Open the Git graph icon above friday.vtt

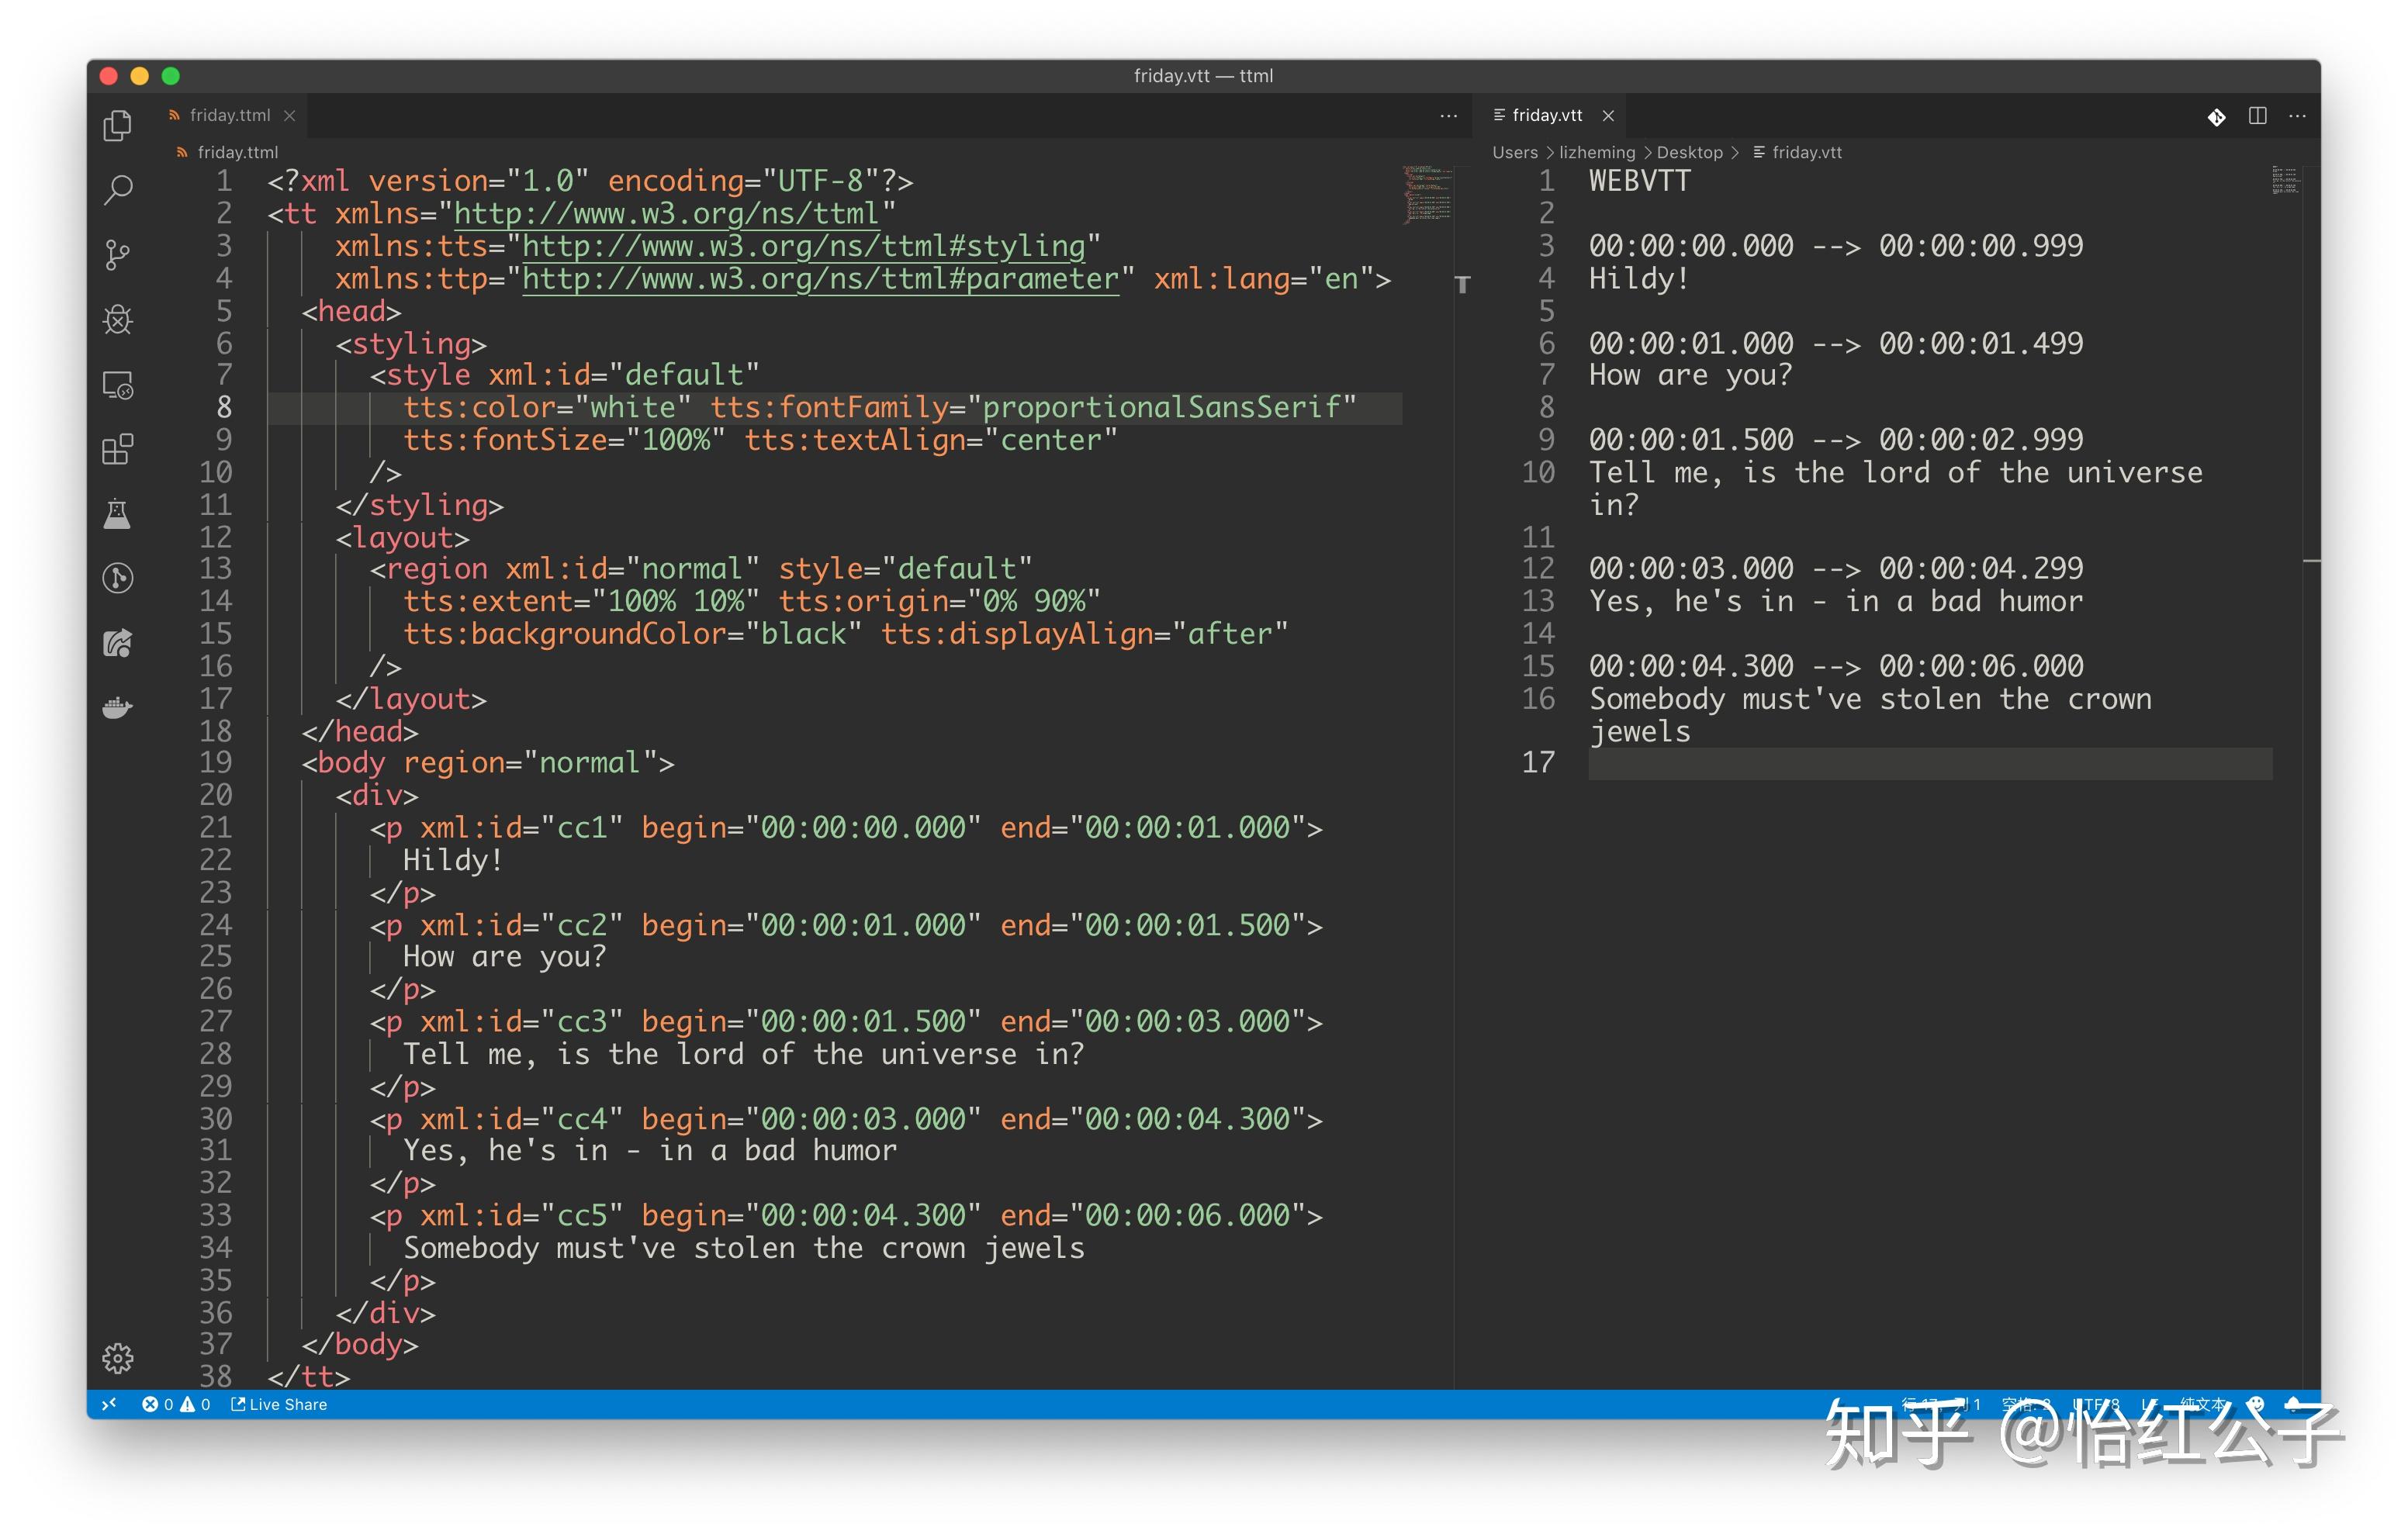point(2216,117)
